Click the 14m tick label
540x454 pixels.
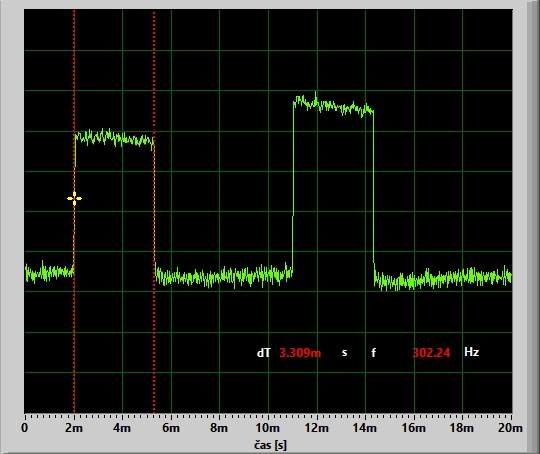pos(365,428)
